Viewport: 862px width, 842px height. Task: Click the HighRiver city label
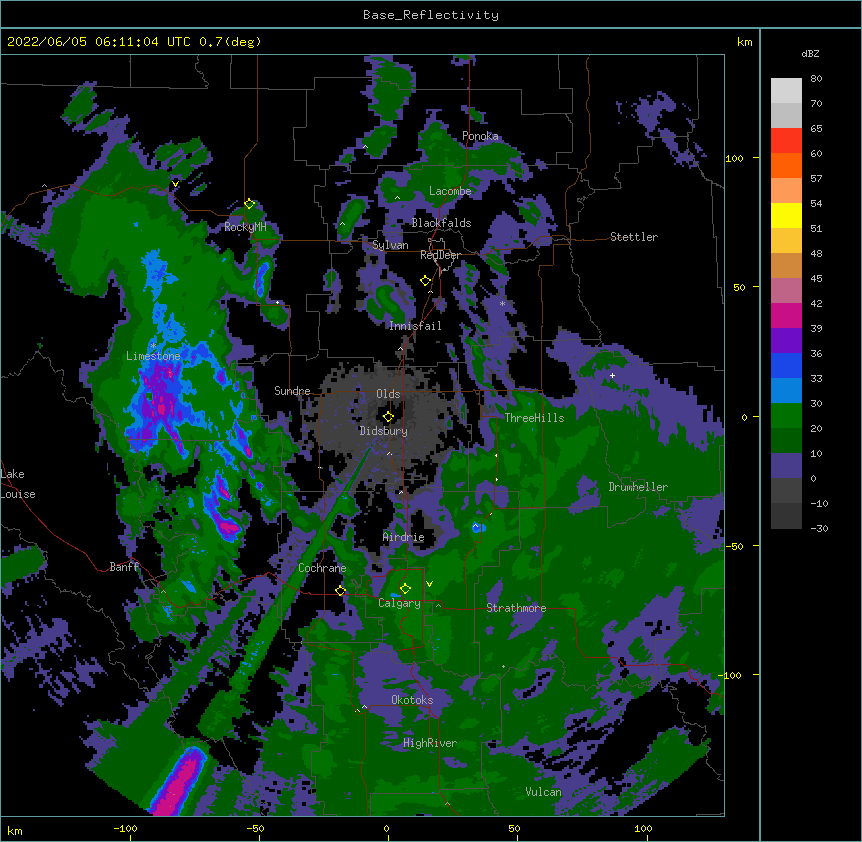click(430, 743)
